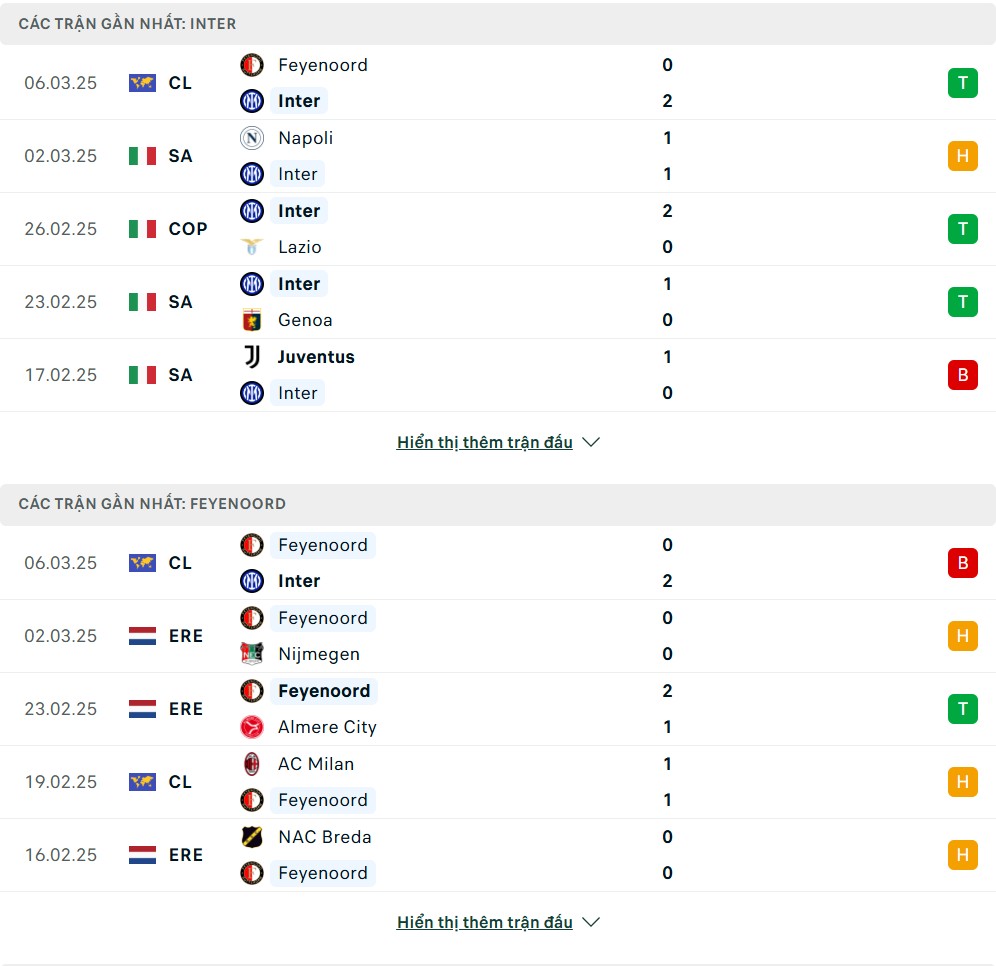Image resolution: width=996 pixels, height=966 pixels.
Task: Click the Napoli club crest icon
Action: tap(252, 138)
